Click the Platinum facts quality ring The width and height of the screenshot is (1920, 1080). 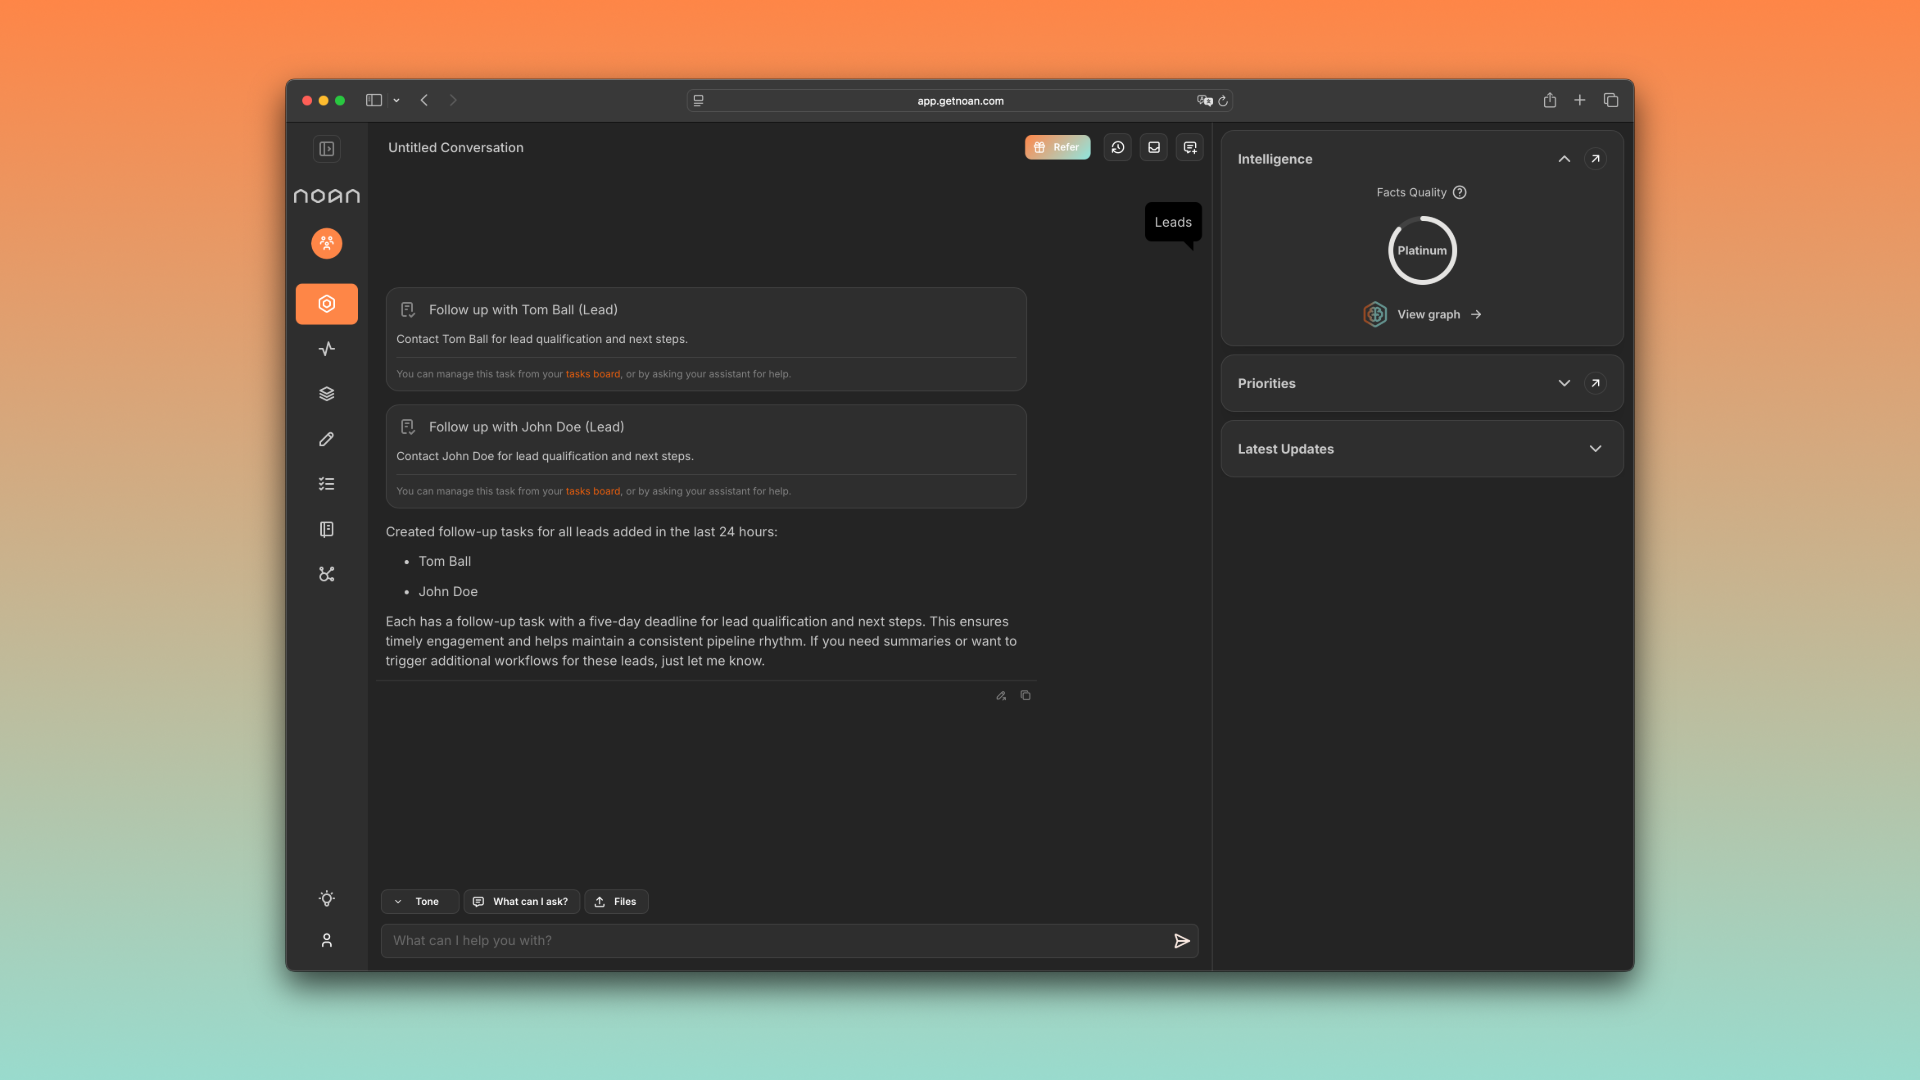[1421, 251]
